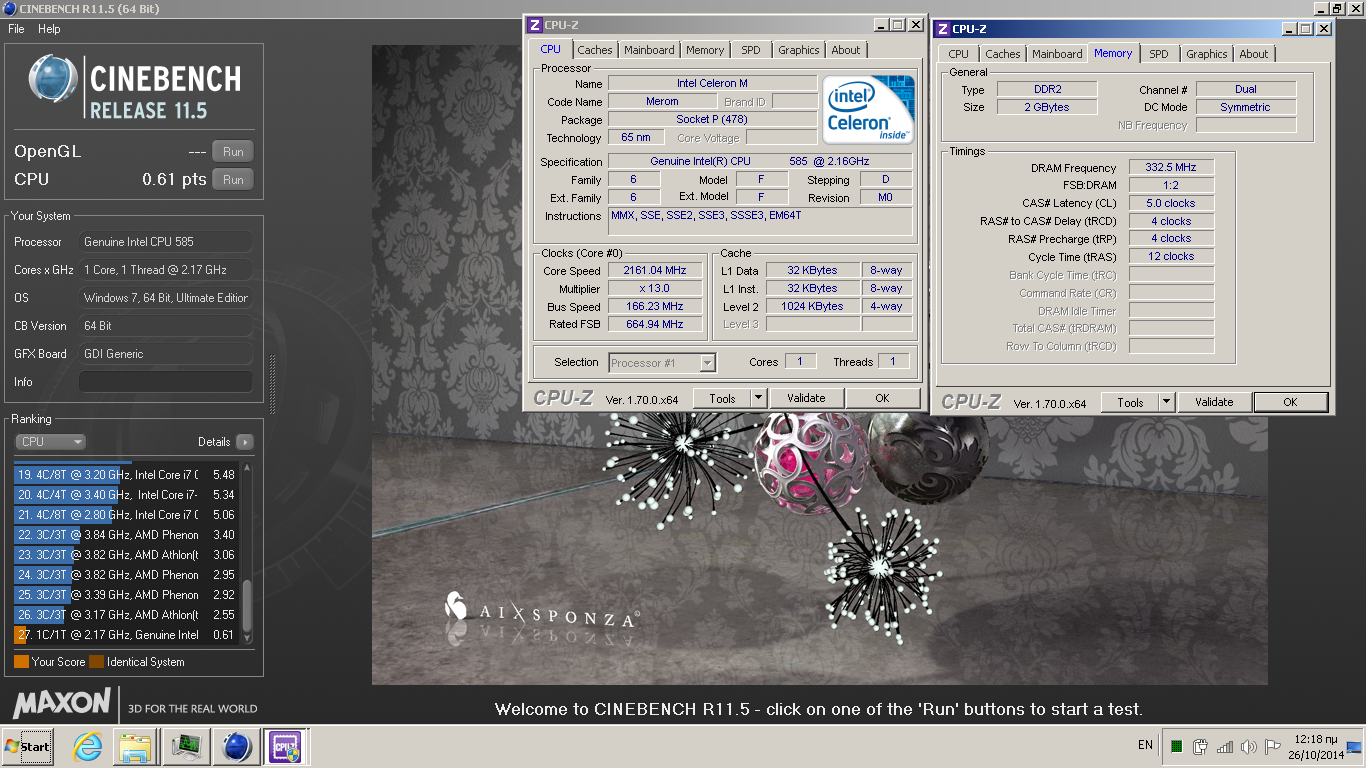Select ranking entry 19 Intel Core i7 5.48
The height and width of the screenshot is (768, 1366).
tap(126, 475)
